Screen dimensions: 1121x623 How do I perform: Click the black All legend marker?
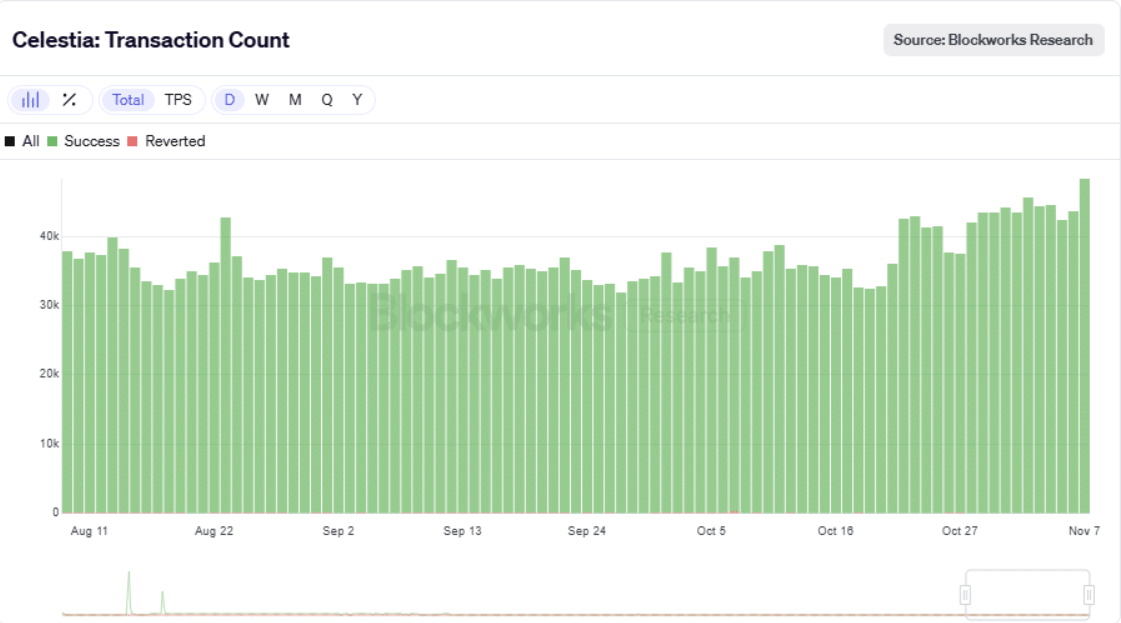pyautogui.click(x=10, y=142)
